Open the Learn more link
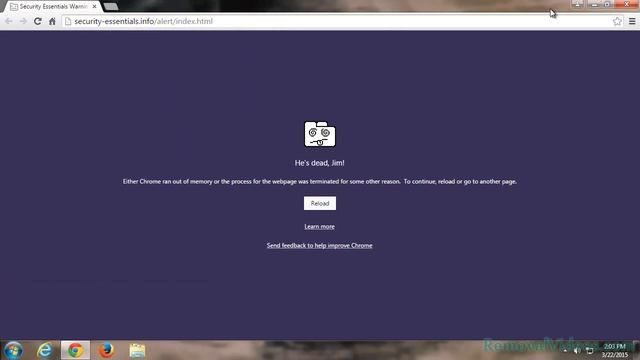This screenshot has width=640, height=360. pyautogui.click(x=319, y=227)
